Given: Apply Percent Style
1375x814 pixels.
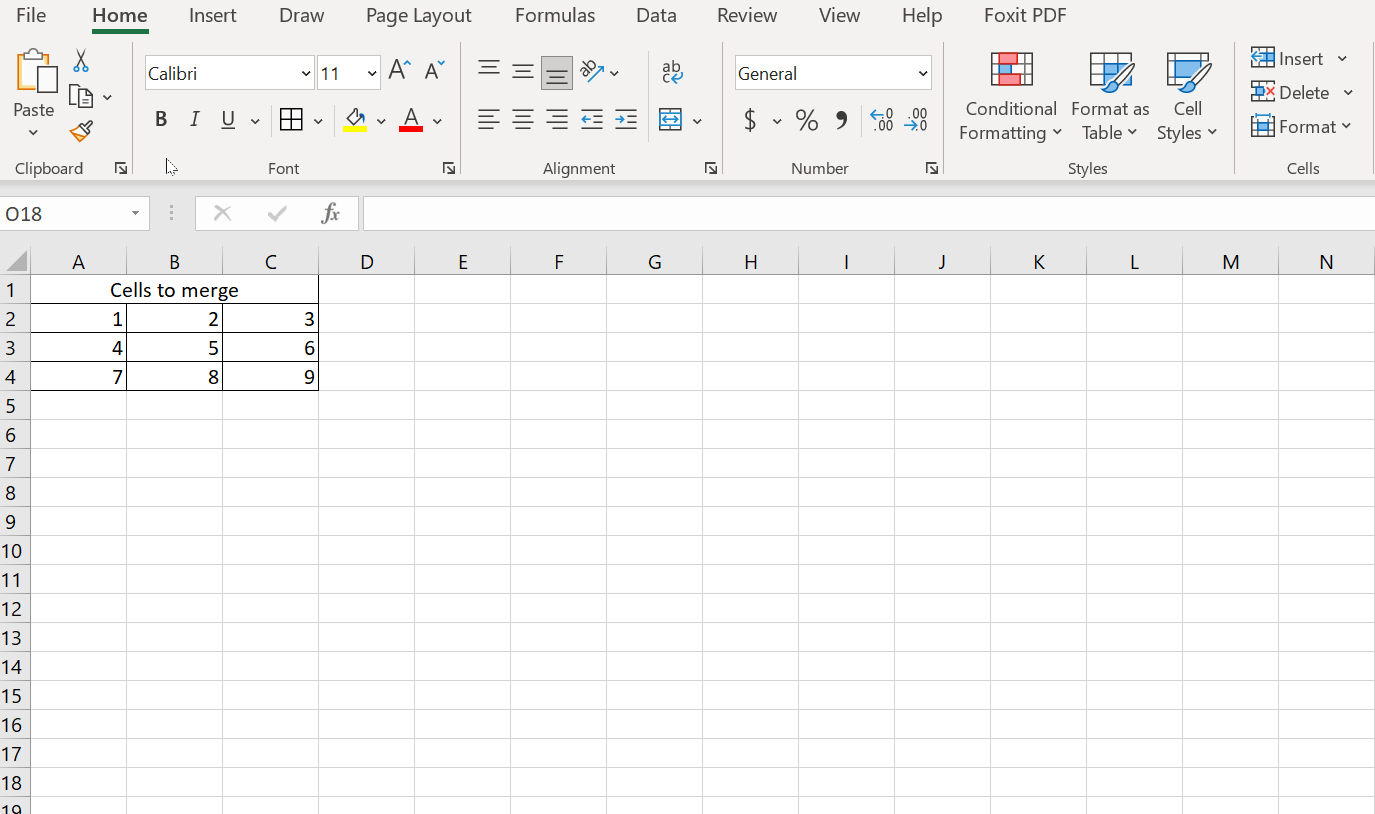Looking at the screenshot, I should pyautogui.click(x=807, y=121).
